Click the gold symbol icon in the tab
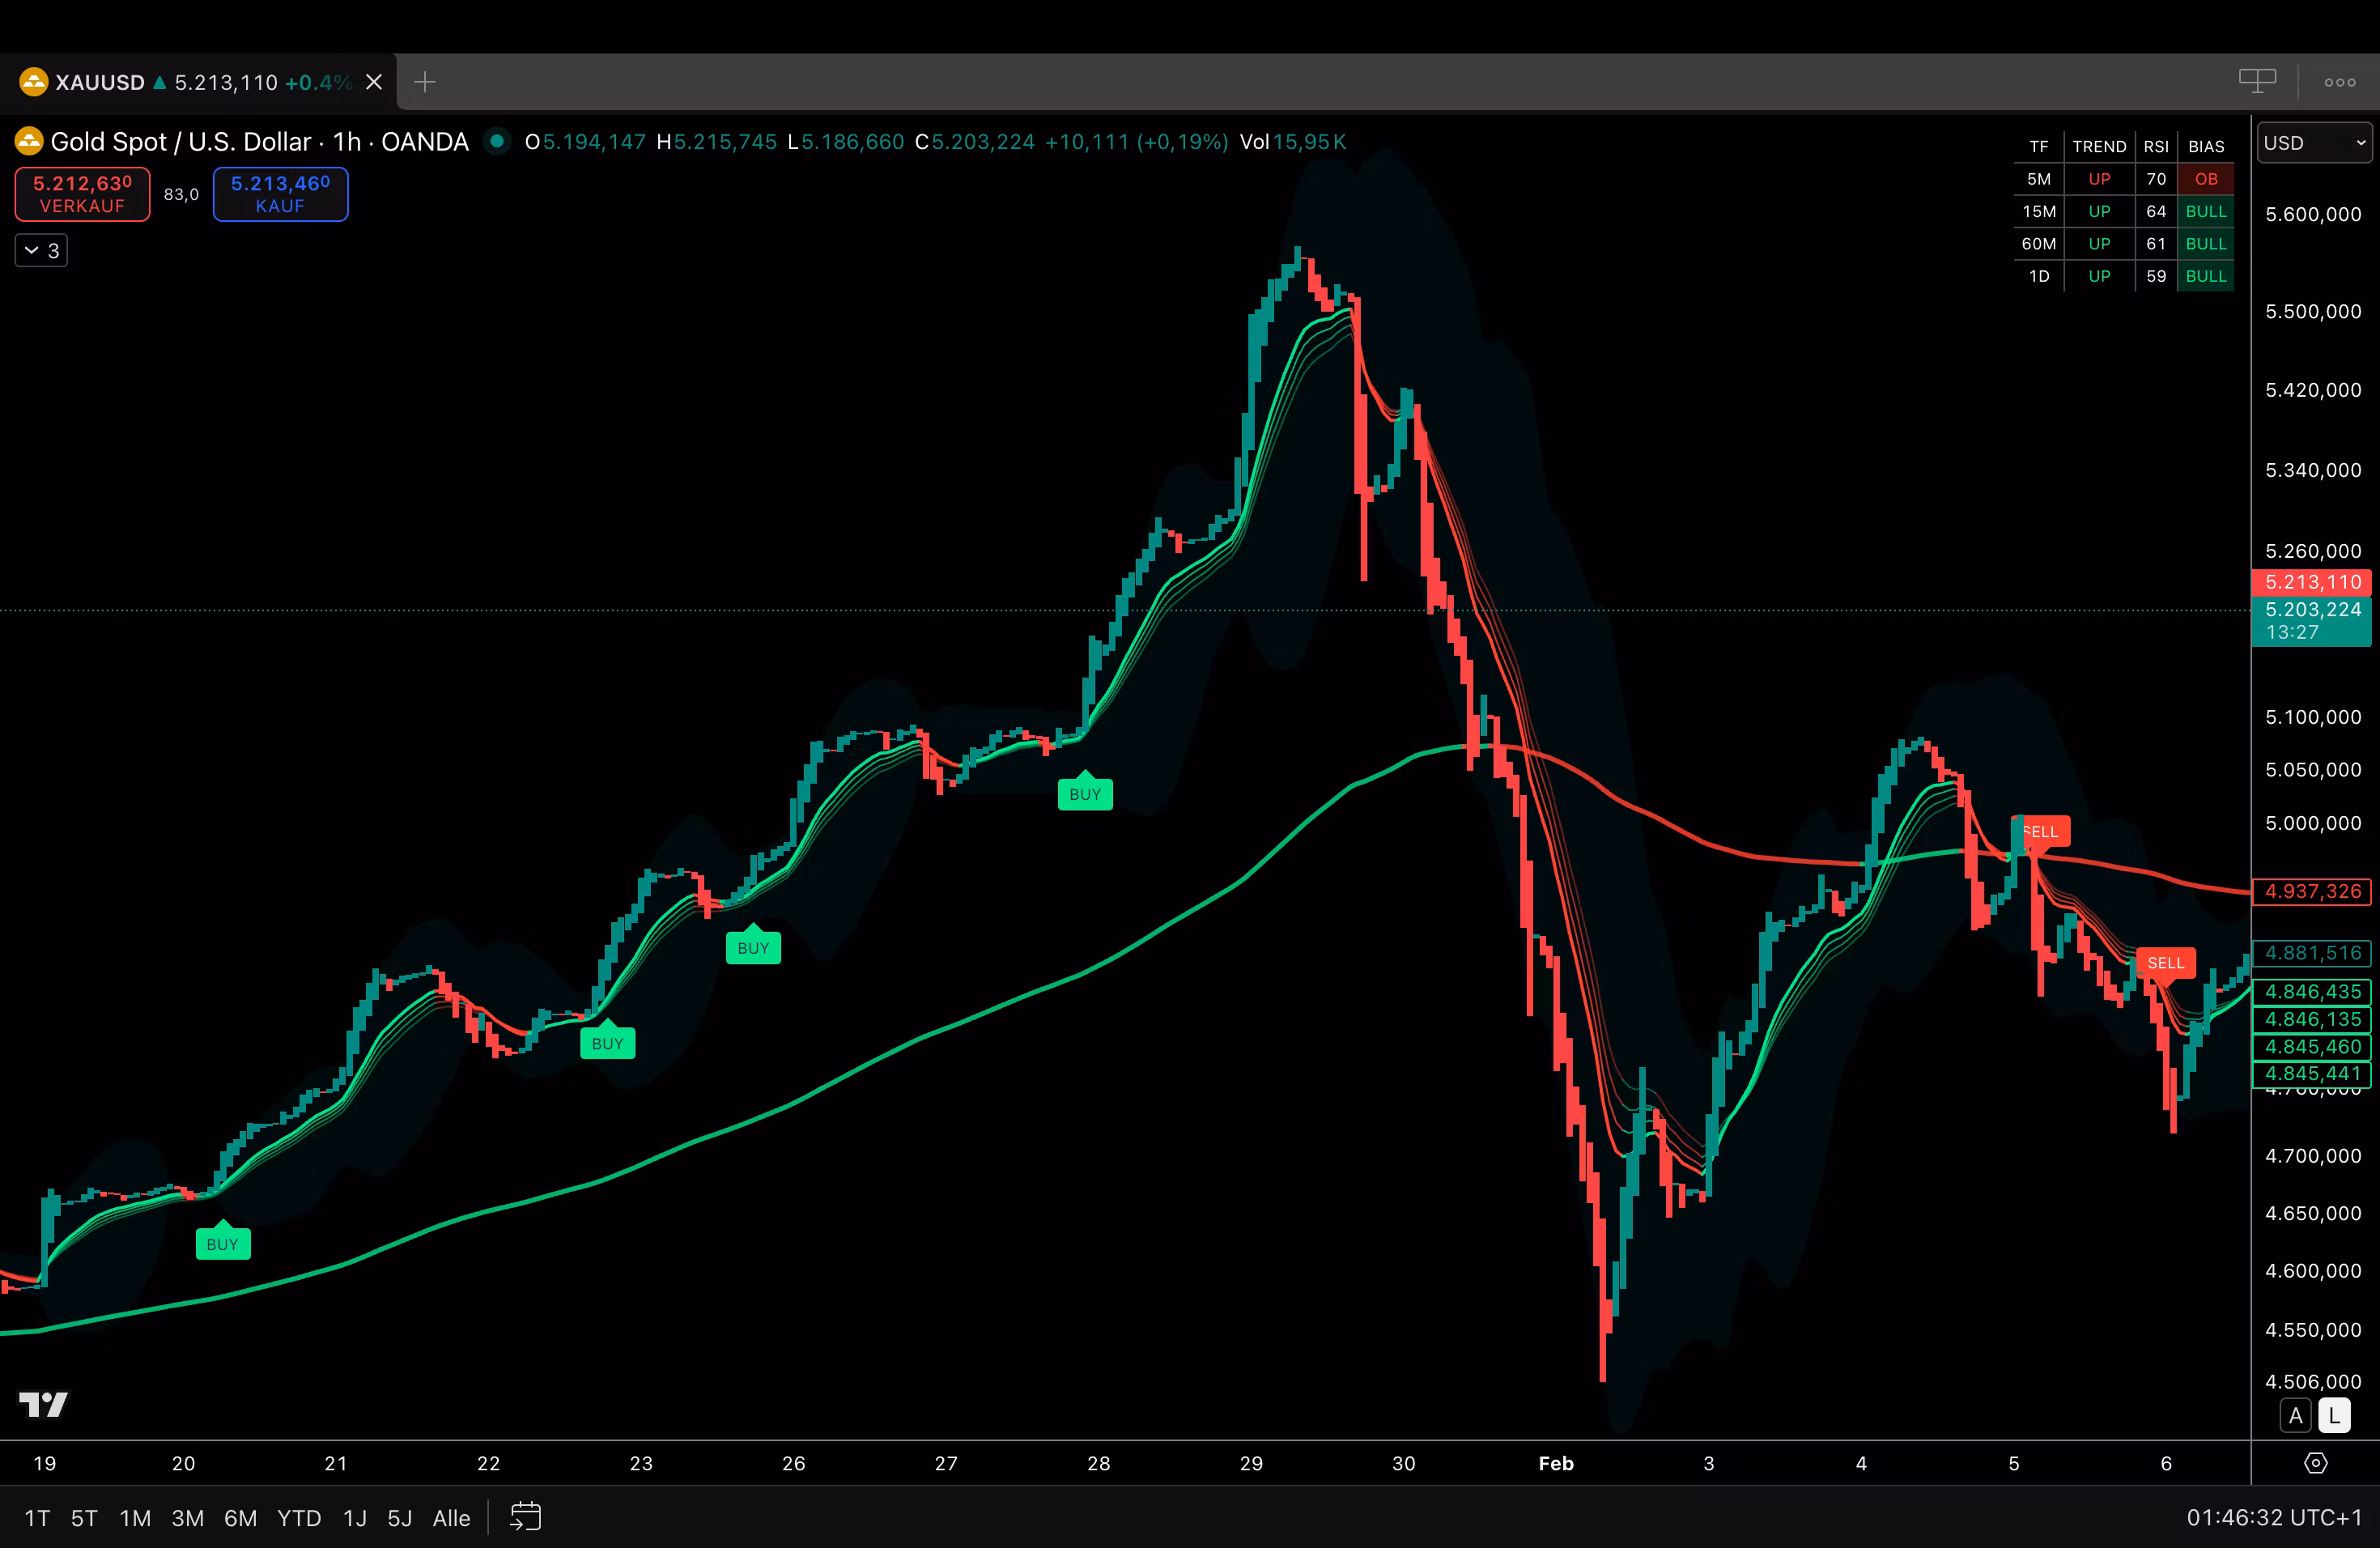Screen dimensions: 2380x1548 (33, 82)
